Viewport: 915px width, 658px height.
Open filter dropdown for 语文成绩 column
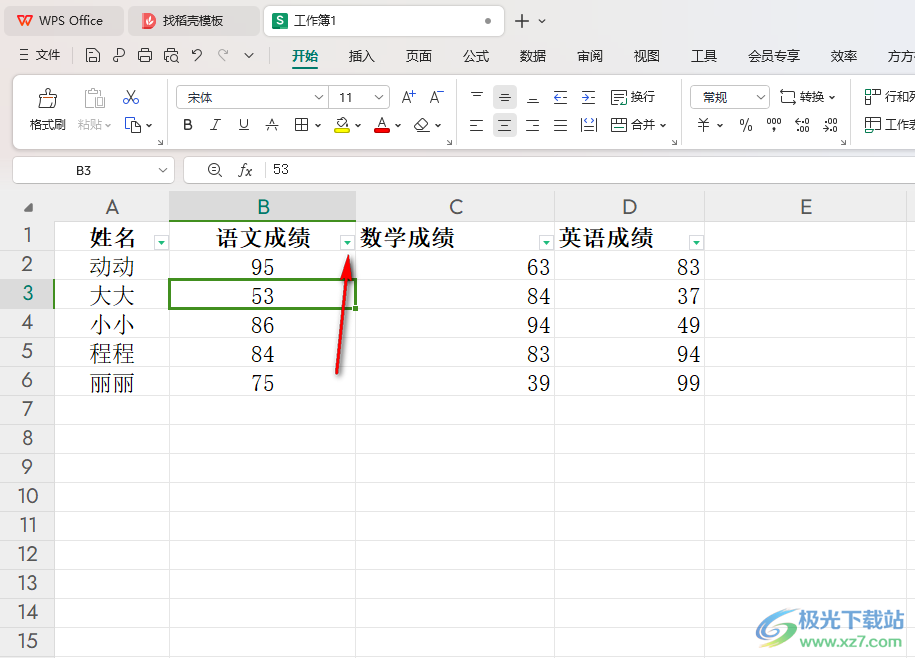coord(347,243)
